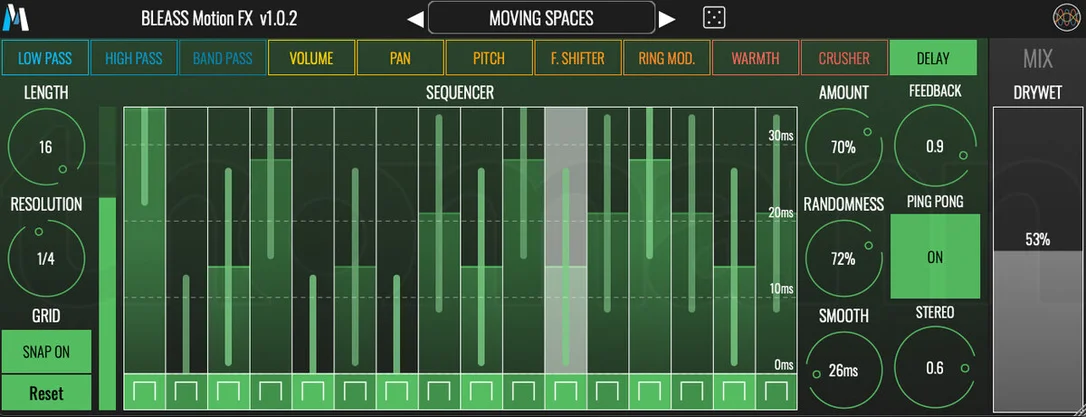The image size is (1086, 417).
Task: Click the Reset grid button
Action: [x=46, y=393]
